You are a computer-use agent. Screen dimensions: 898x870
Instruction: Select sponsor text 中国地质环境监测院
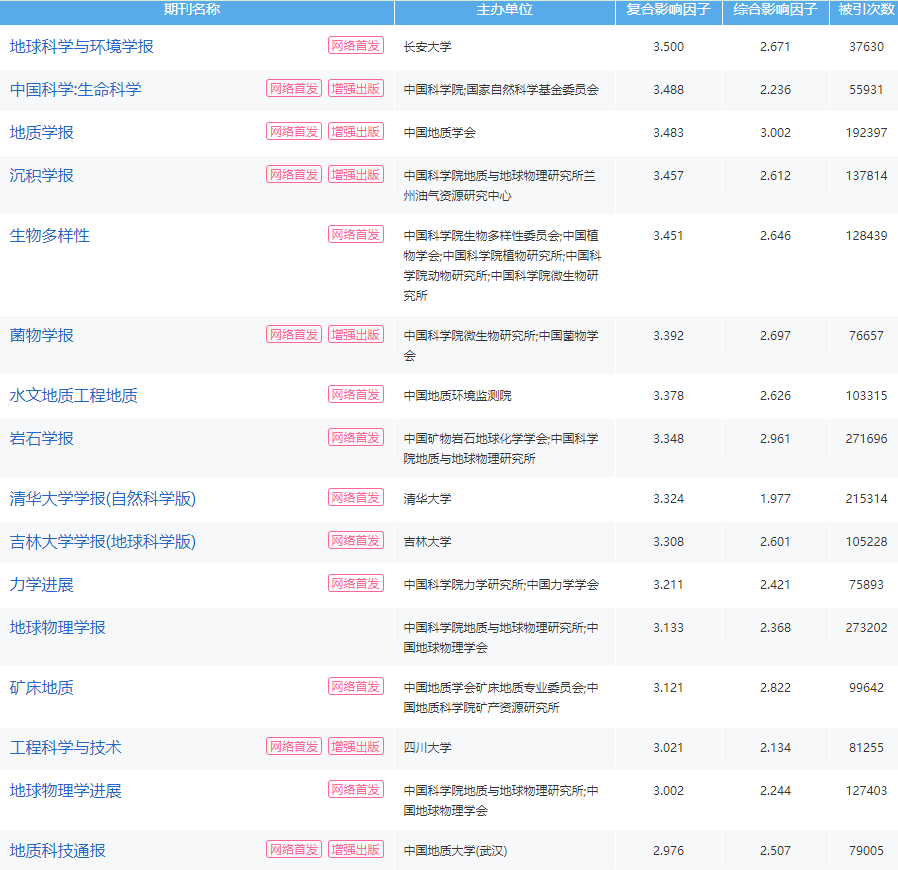[457, 396]
